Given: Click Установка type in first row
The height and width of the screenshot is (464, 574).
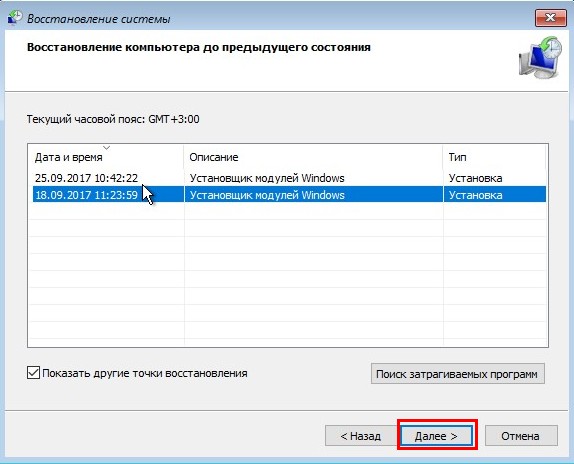Looking at the screenshot, I should pos(476,178).
